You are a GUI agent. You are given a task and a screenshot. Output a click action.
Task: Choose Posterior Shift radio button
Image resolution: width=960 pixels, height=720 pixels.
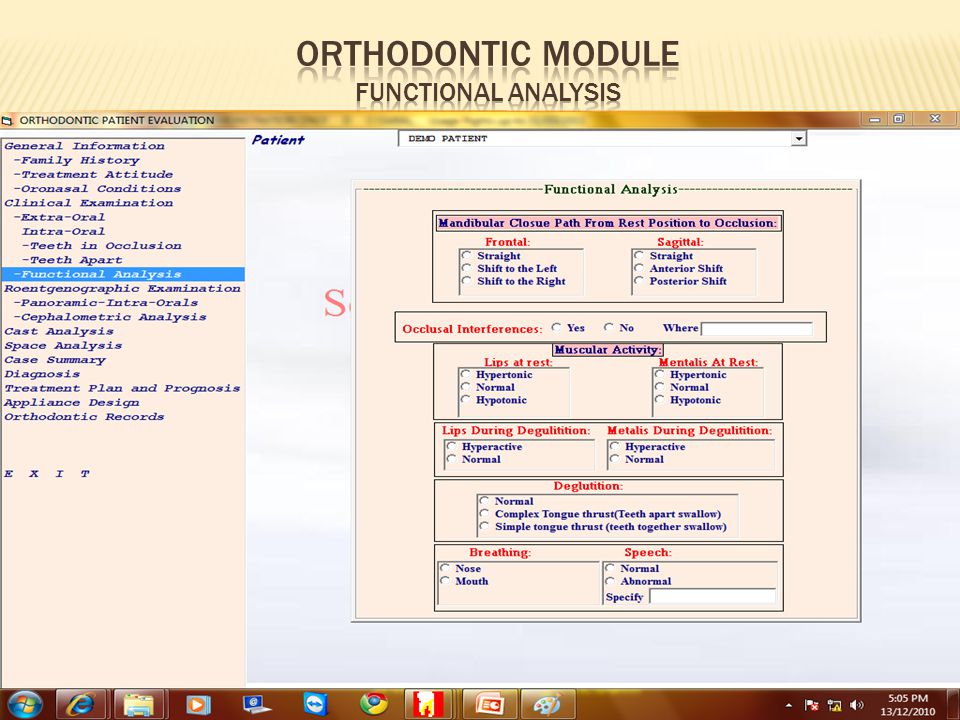pyautogui.click(x=639, y=281)
